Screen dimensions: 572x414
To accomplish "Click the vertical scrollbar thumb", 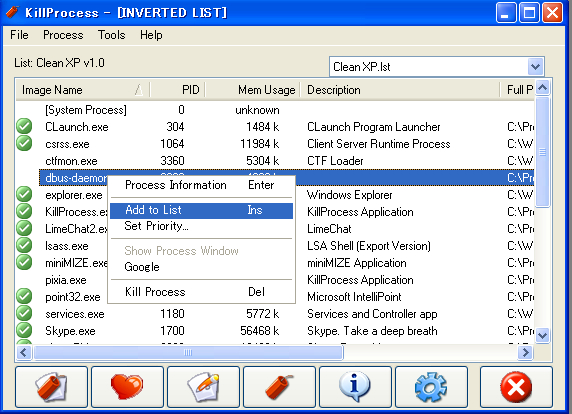I will pyautogui.click(x=542, y=152).
